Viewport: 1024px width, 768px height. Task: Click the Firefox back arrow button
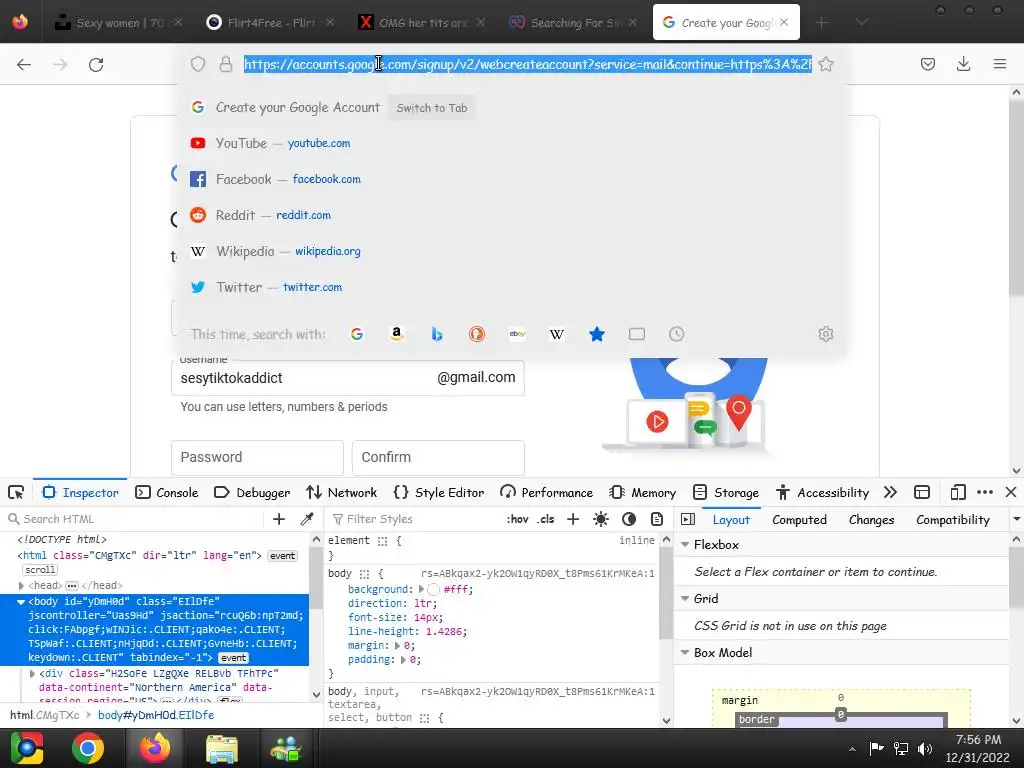pos(24,64)
